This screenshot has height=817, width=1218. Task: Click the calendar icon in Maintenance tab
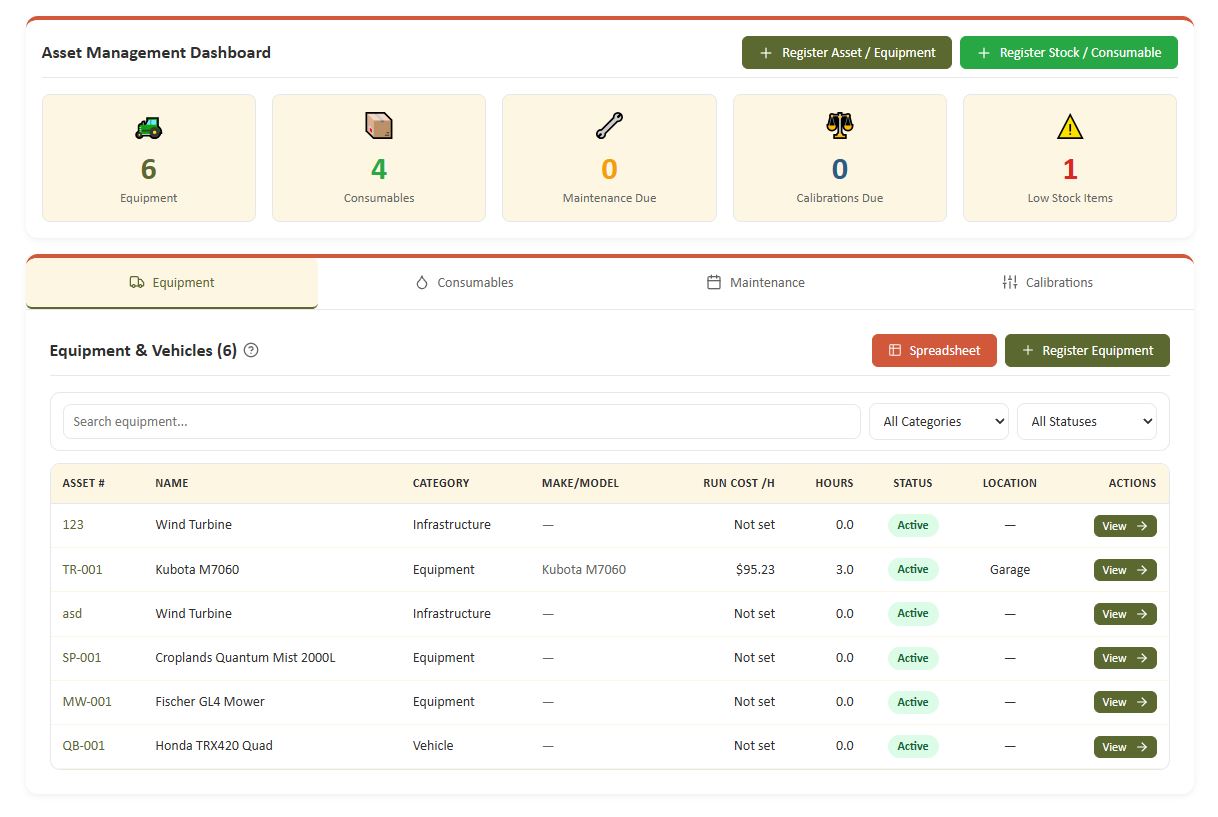pos(714,283)
